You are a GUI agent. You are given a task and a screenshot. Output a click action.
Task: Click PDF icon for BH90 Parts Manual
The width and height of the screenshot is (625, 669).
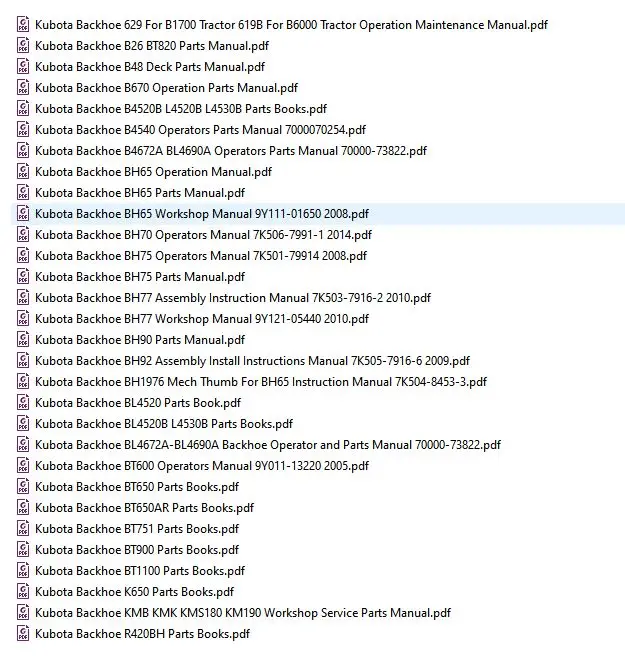[x=23, y=340]
